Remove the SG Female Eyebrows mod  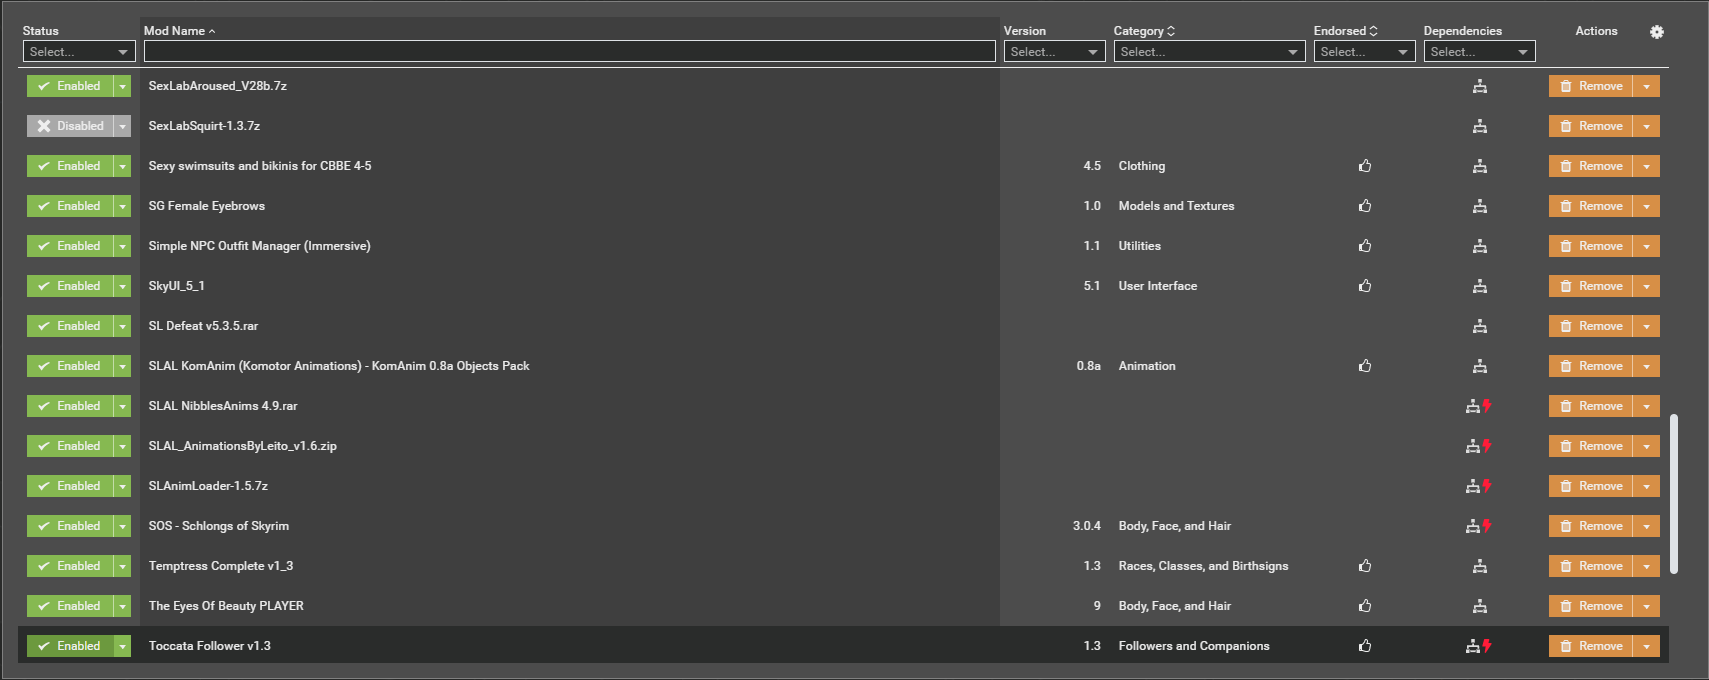[x=1591, y=206]
